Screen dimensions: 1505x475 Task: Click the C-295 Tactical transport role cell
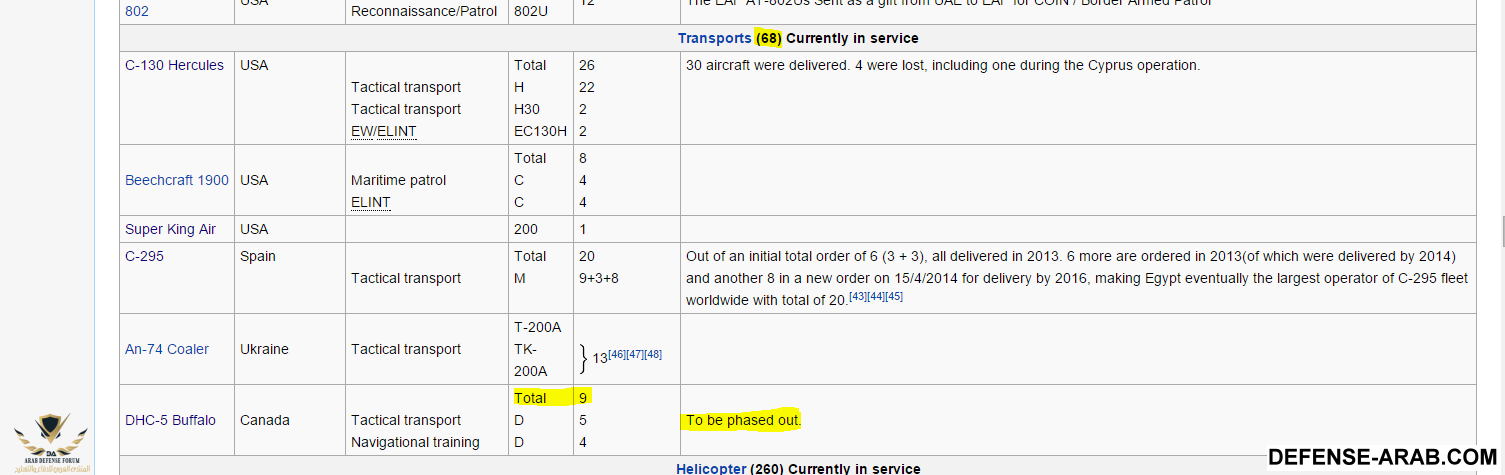(x=406, y=278)
